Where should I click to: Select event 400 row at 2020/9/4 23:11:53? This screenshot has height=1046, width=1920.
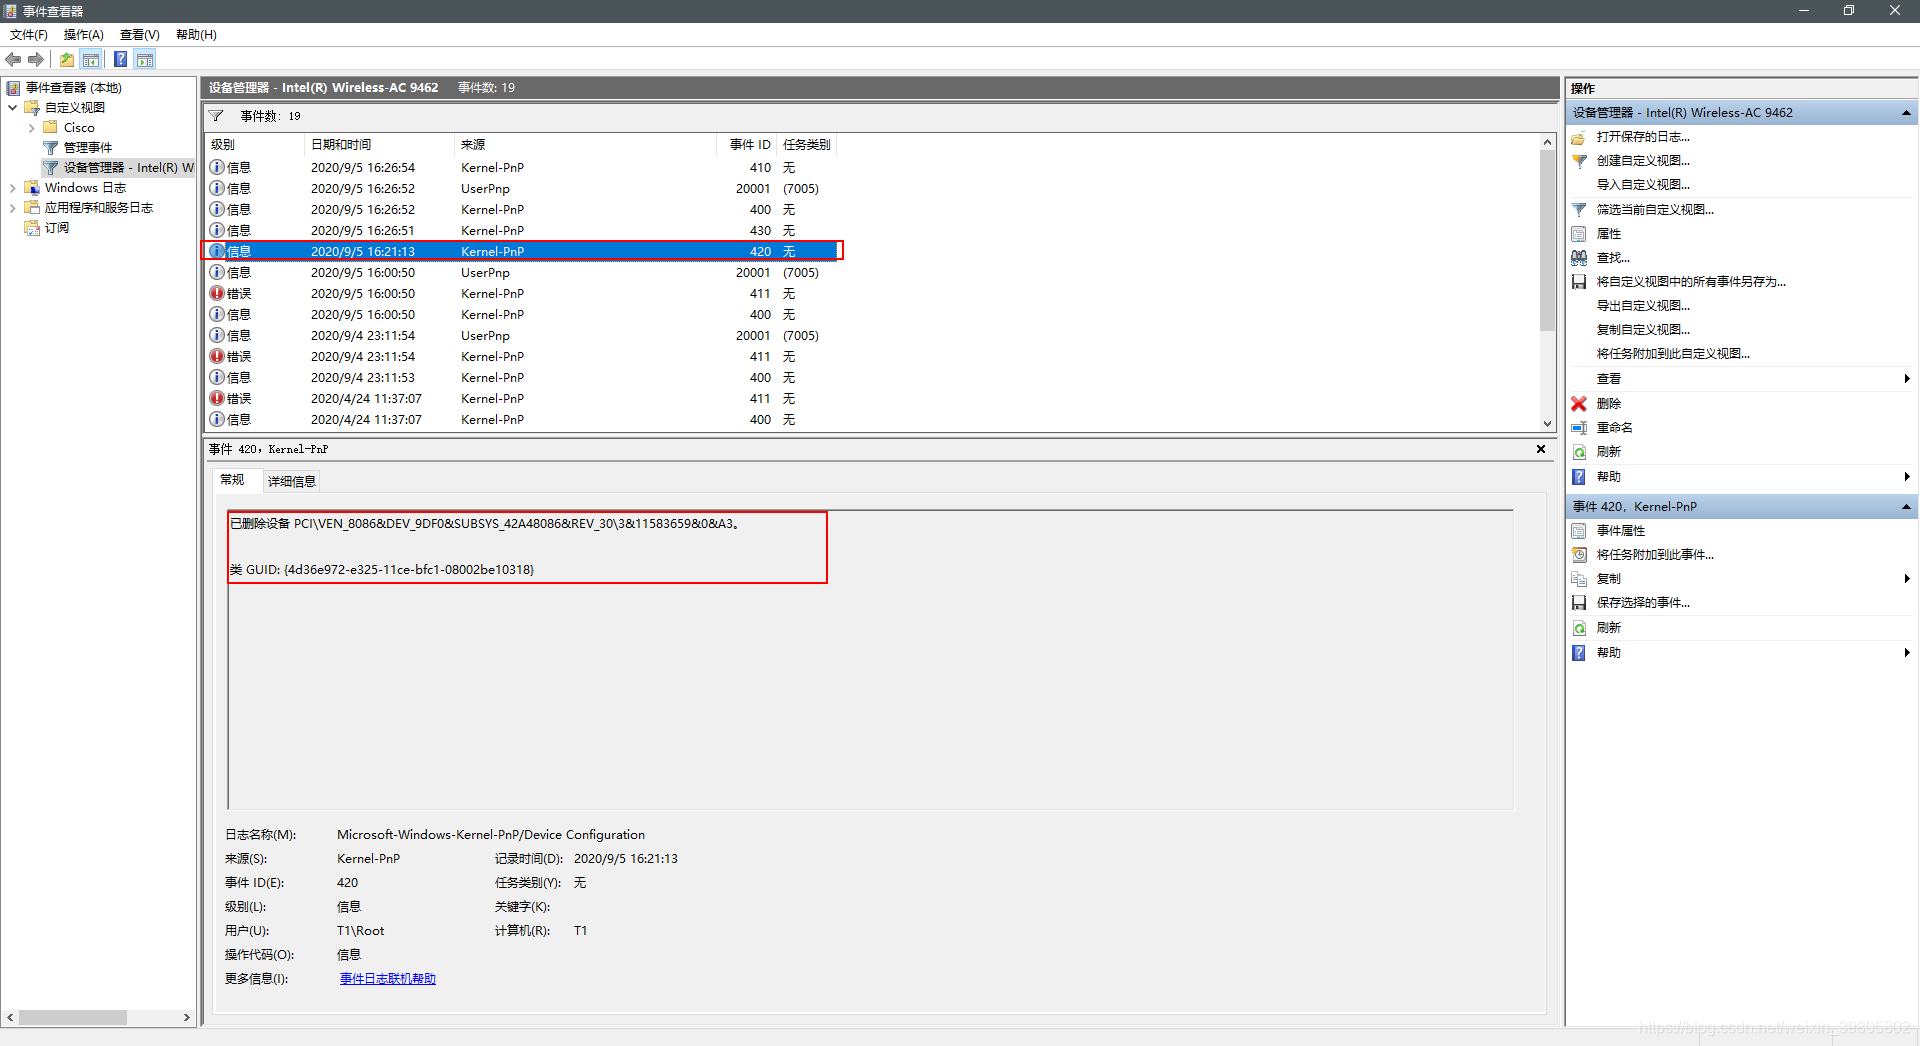(x=521, y=378)
